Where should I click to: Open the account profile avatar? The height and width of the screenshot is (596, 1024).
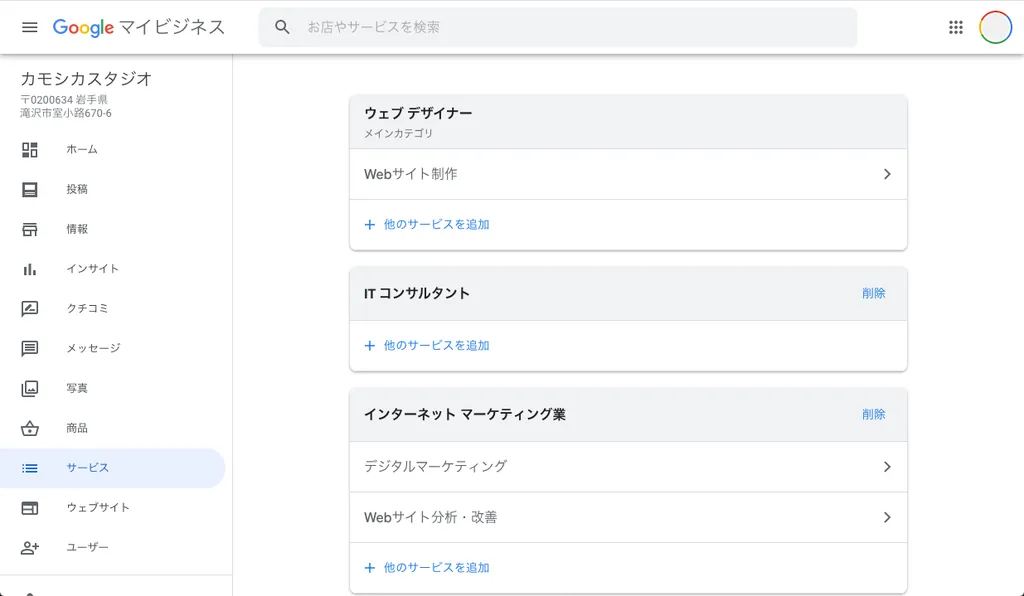coord(995,27)
